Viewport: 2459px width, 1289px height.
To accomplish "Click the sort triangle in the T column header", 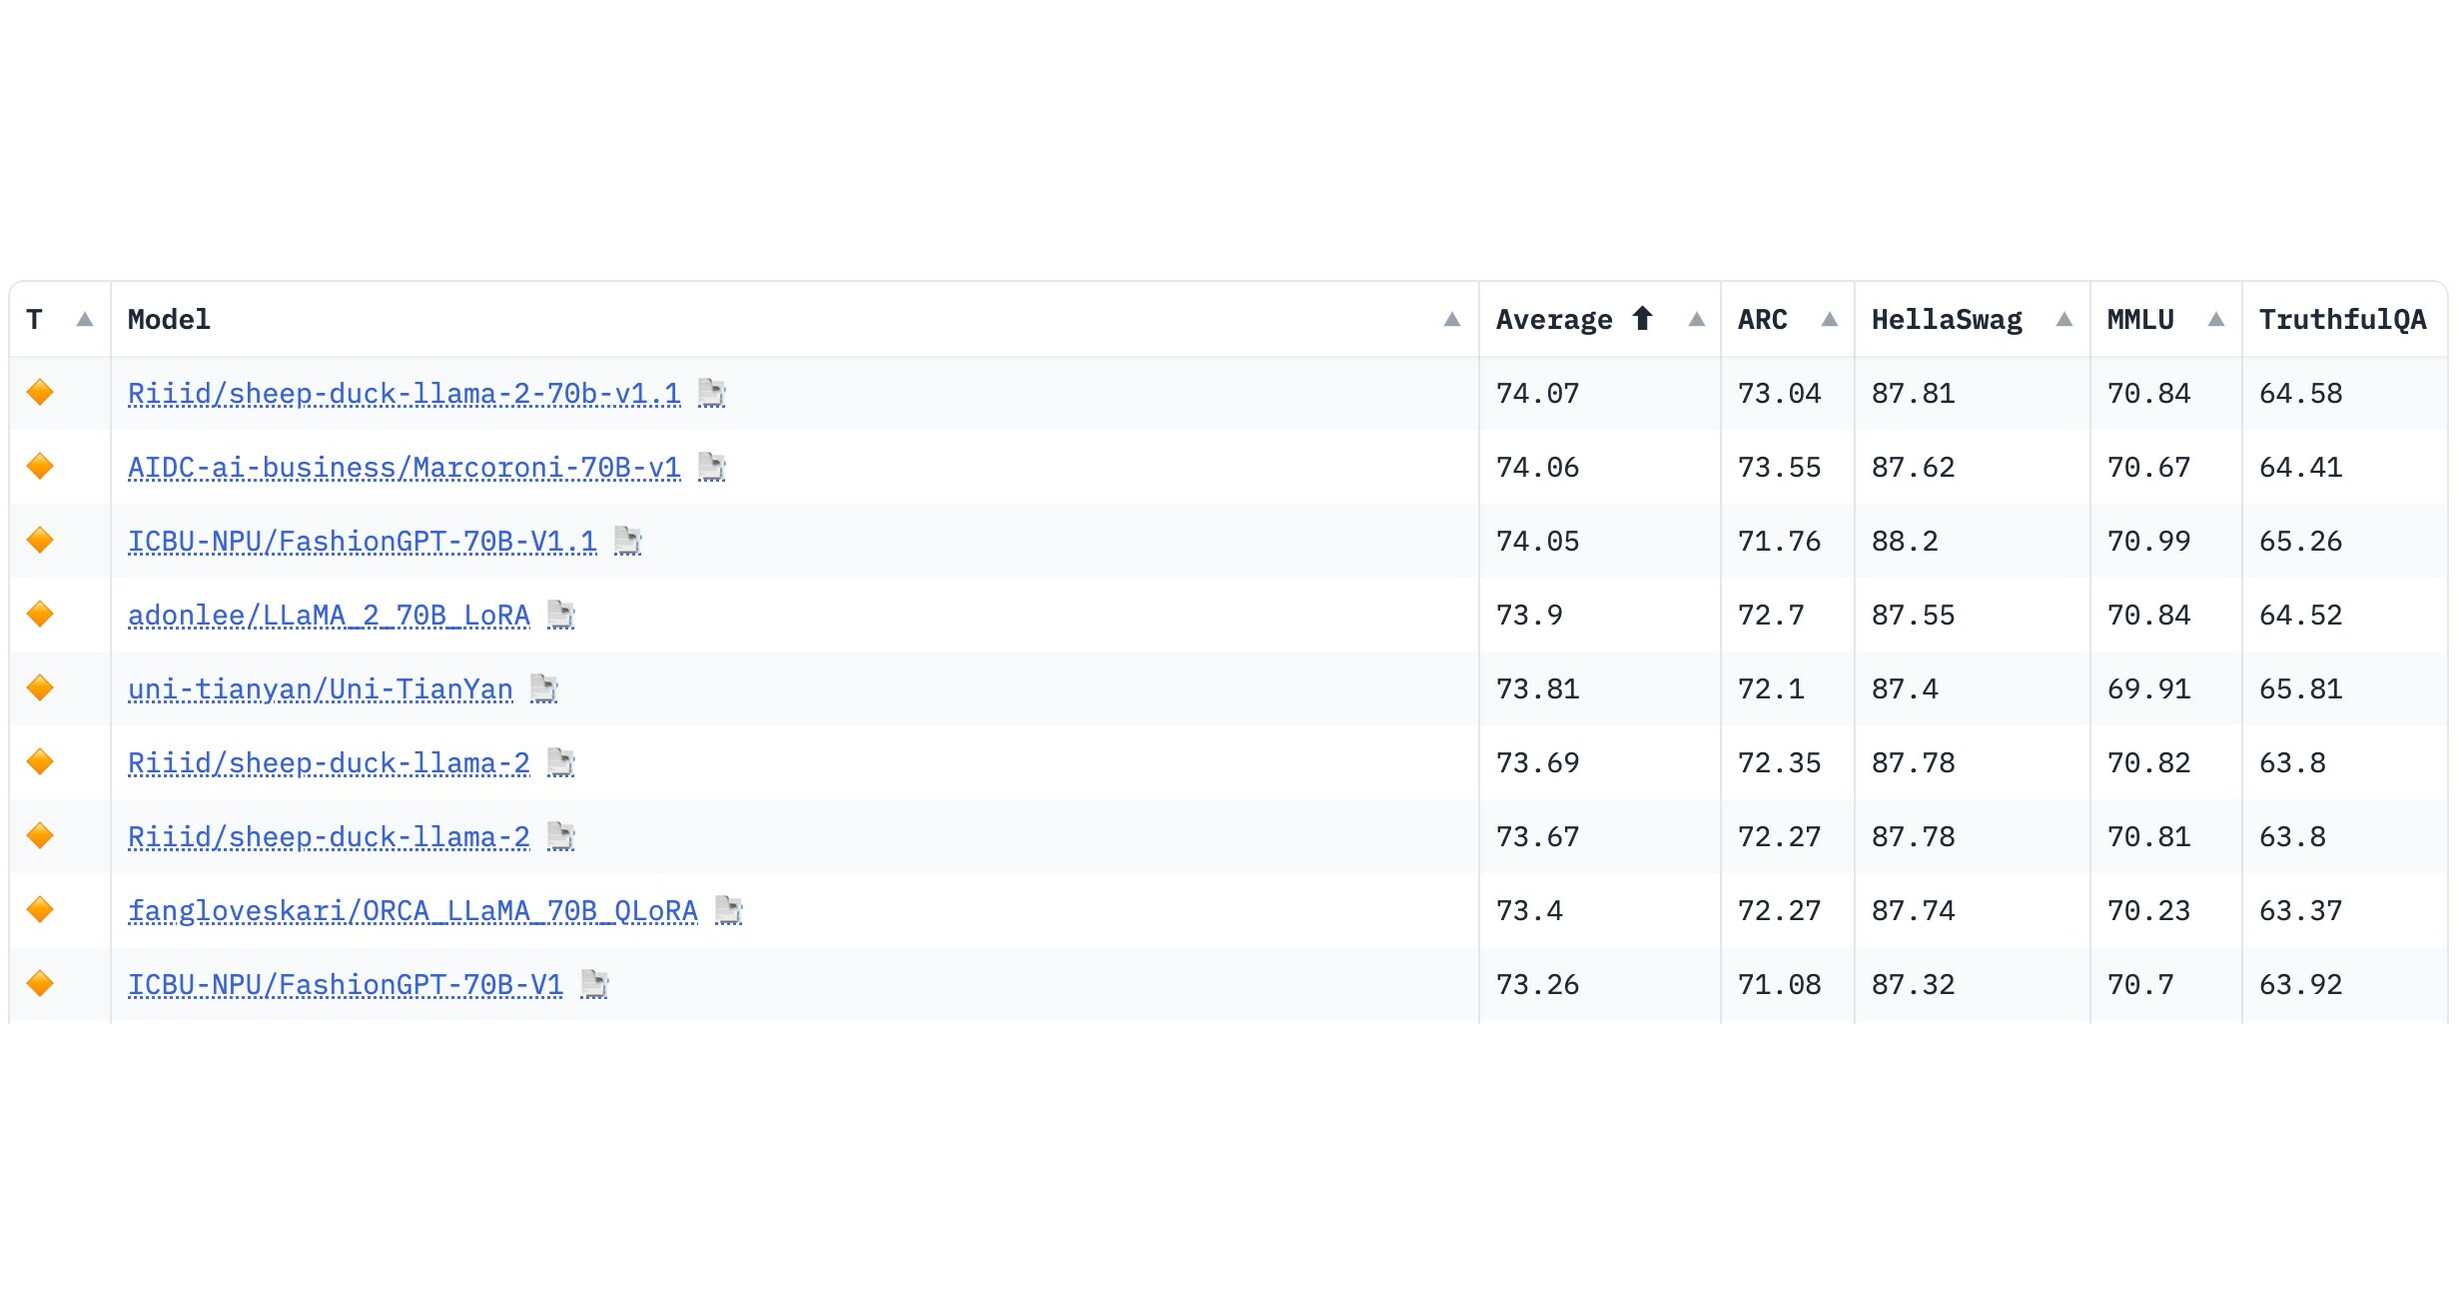I will coord(85,319).
